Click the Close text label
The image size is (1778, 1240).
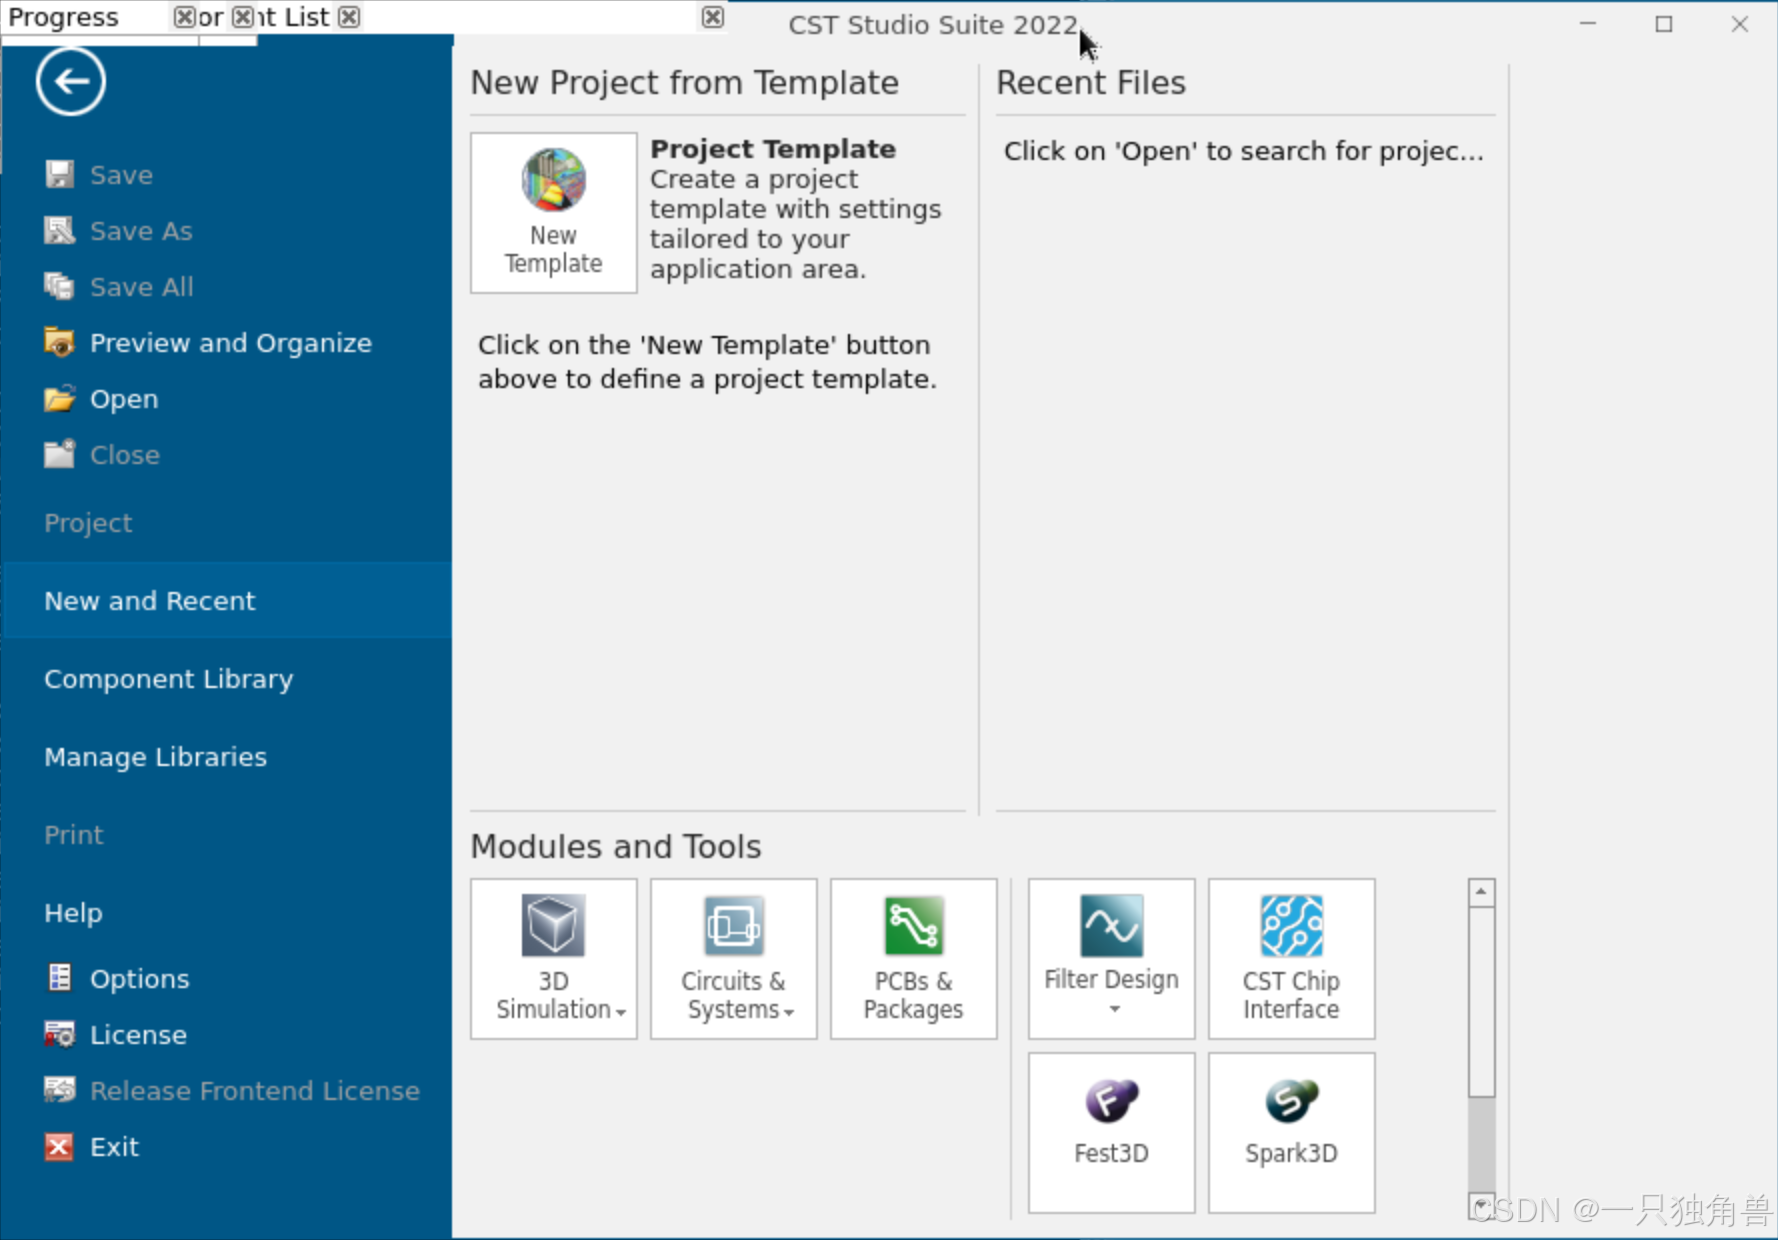(x=125, y=455)
